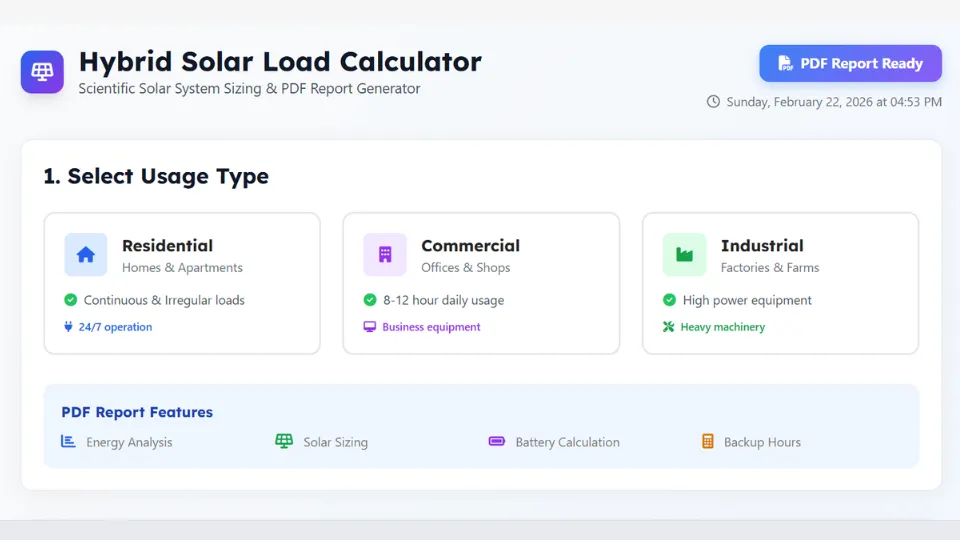Click the Solar Sizing panel icon

click(284, 441)
